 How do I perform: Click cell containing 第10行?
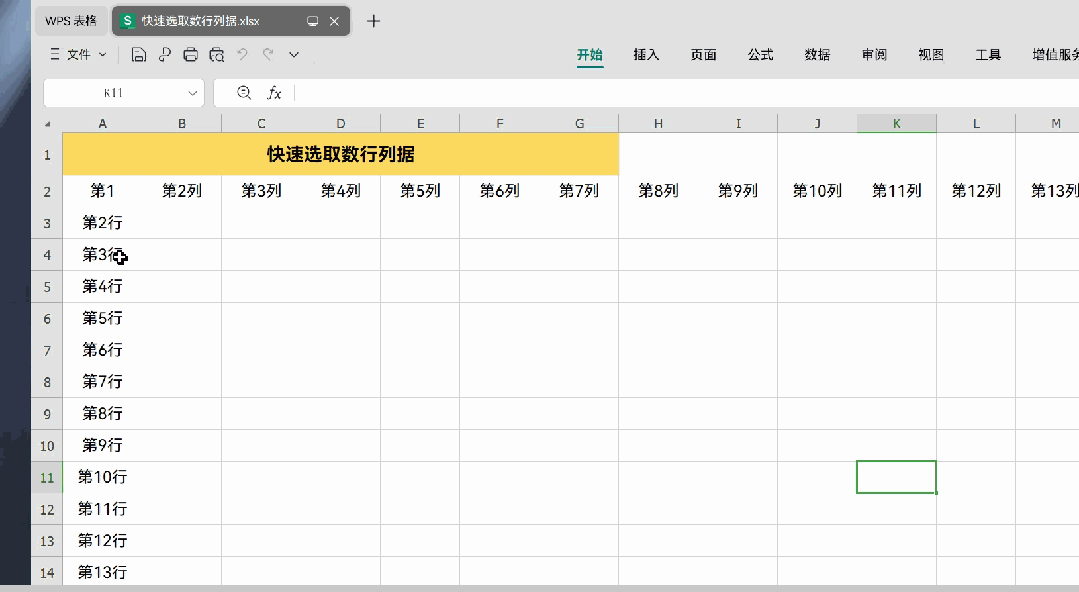[103, 477]
